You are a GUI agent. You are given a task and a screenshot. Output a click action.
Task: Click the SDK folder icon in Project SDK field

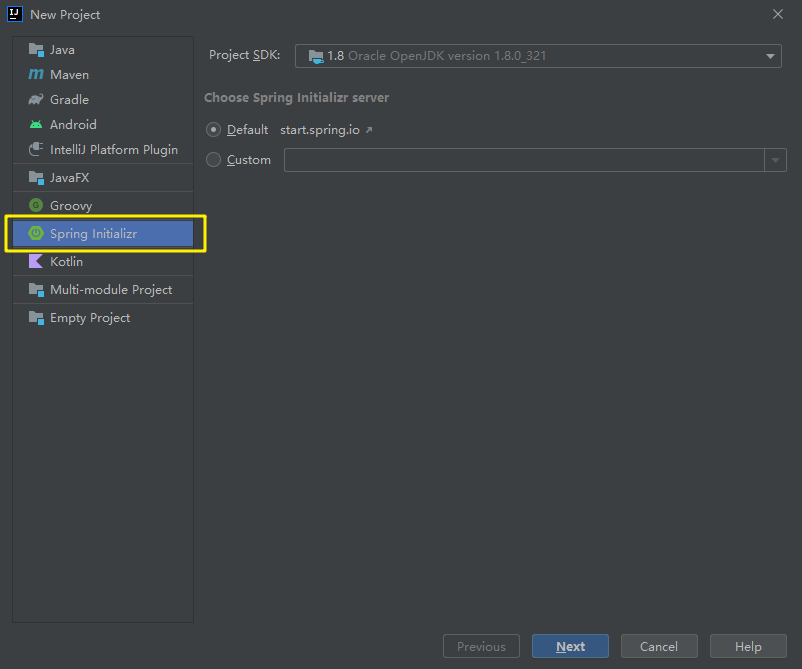(x=316, y=56)
